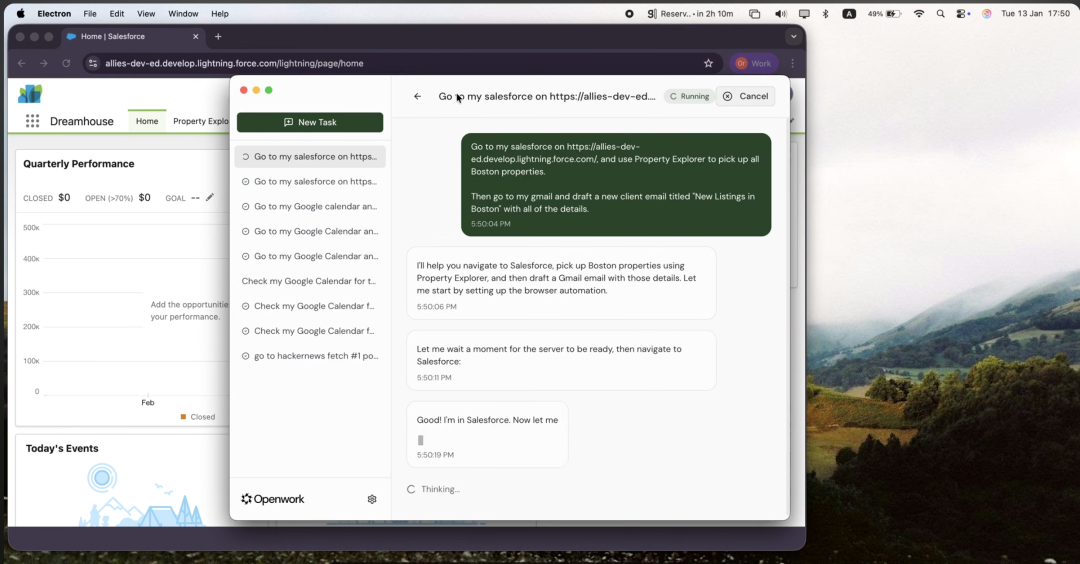Open the browser three-dot menu
Viewport: 1080px width, 564px height.
tap(793, 63)
